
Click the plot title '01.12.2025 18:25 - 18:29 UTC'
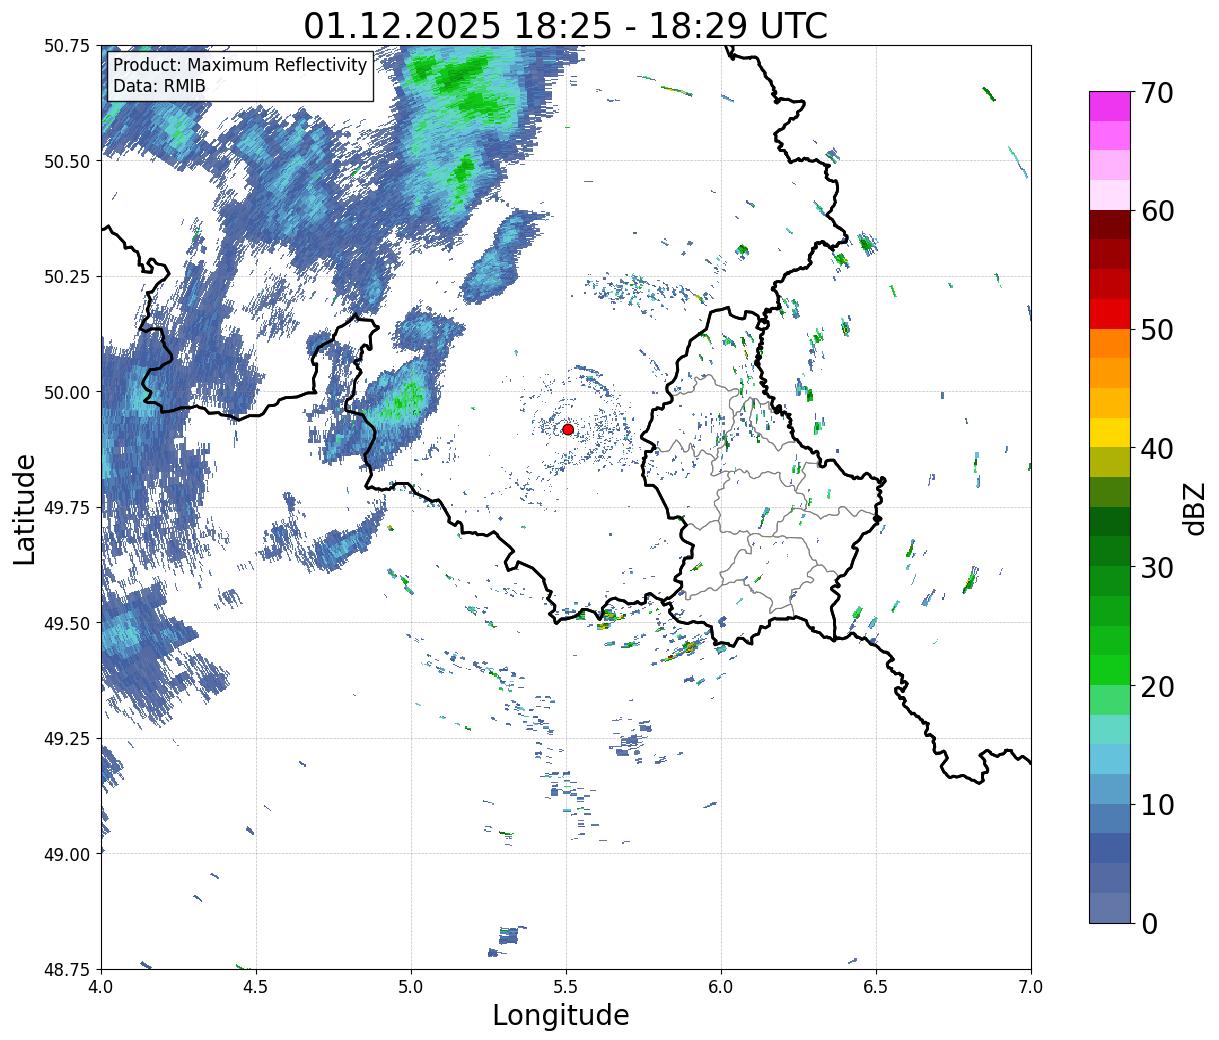click(566, 25)
